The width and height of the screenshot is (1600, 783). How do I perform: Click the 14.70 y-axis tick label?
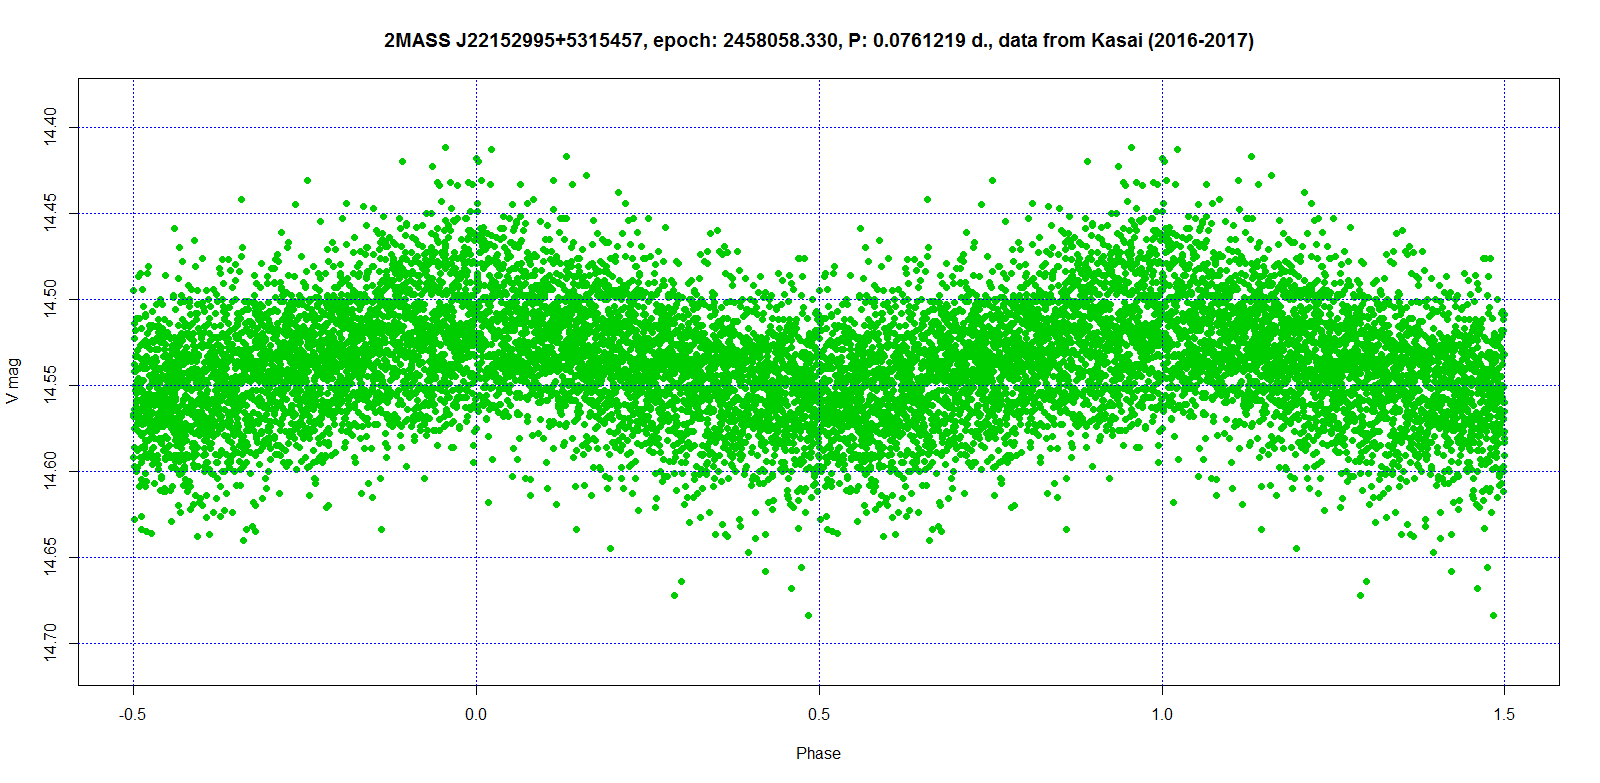(x=51, y=643)
